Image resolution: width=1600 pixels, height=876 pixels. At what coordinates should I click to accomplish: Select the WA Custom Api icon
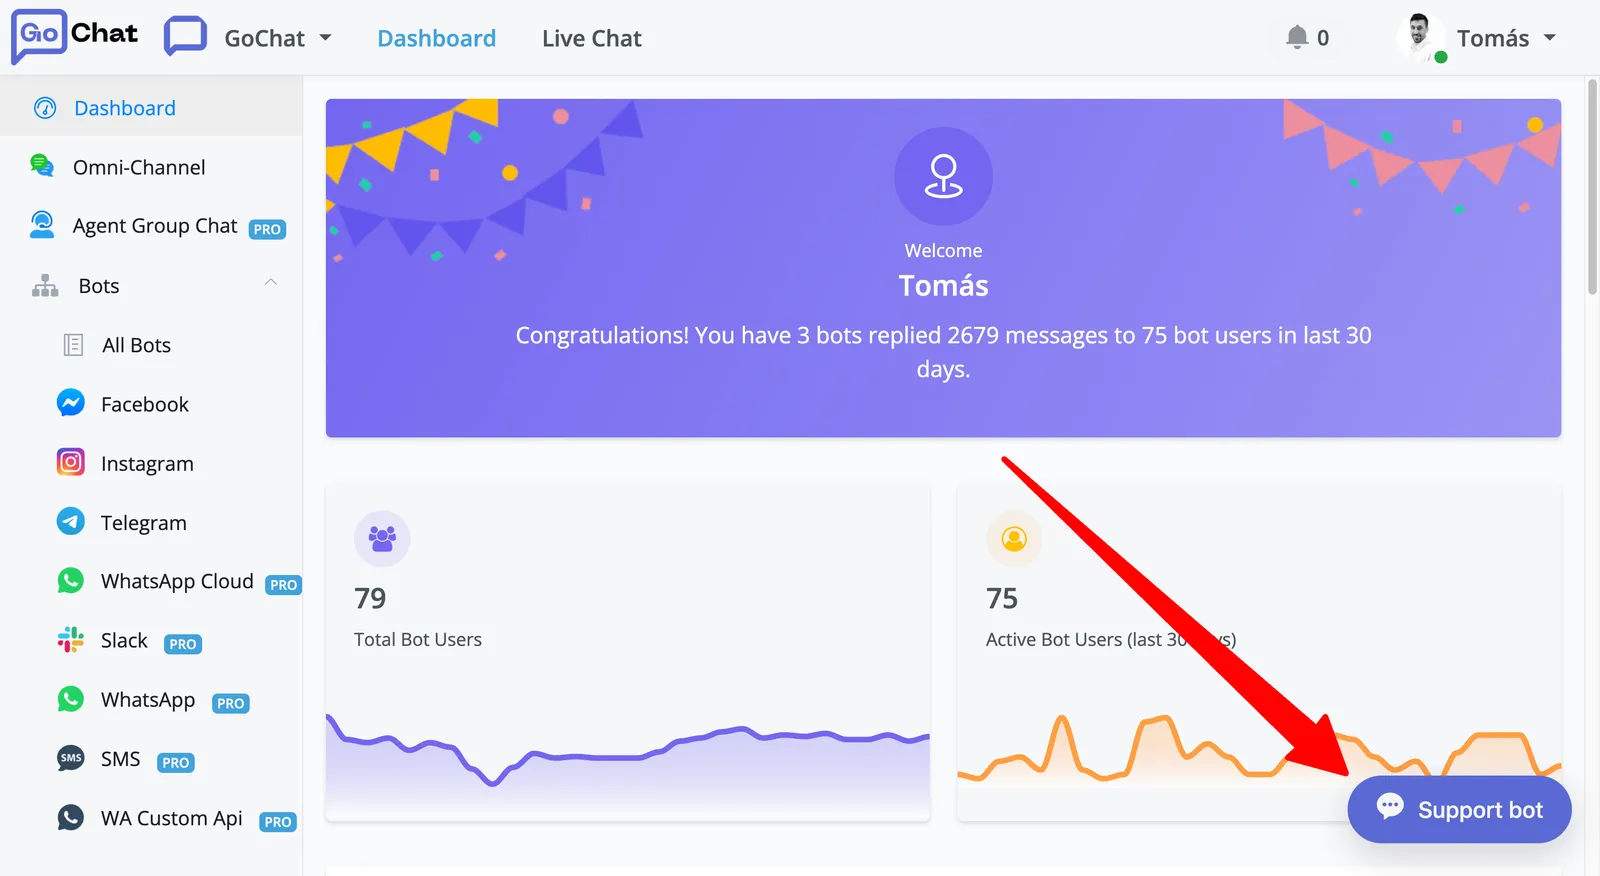[71, 817]
